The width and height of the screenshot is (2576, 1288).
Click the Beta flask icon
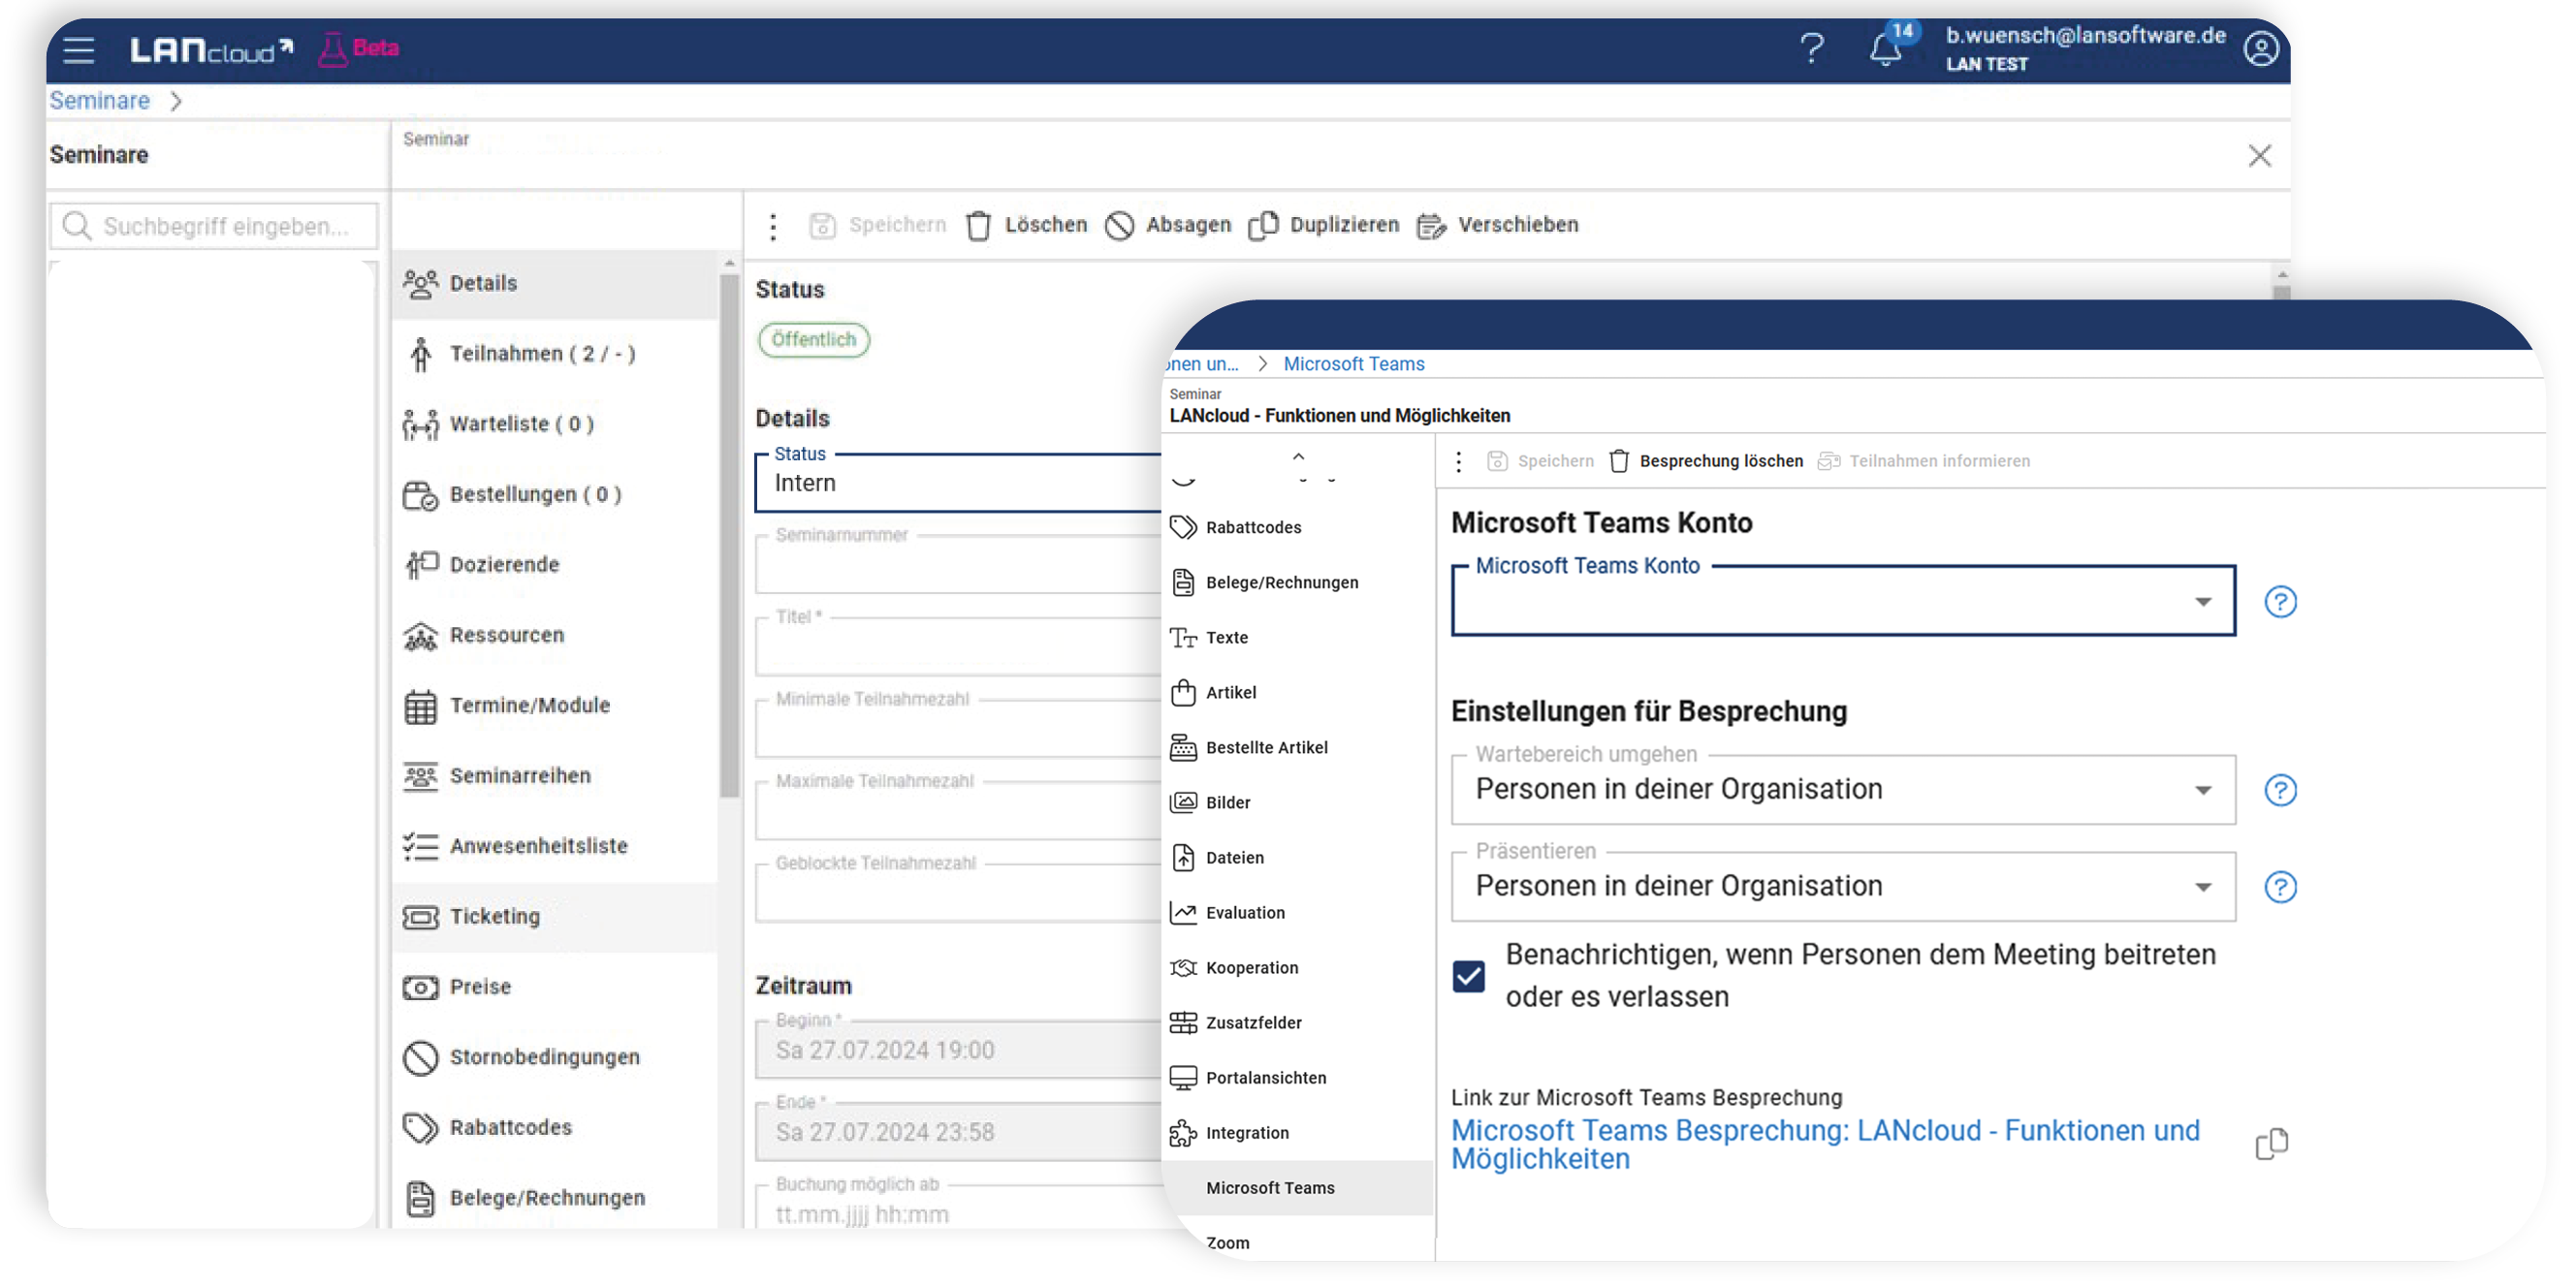(333, 48)
